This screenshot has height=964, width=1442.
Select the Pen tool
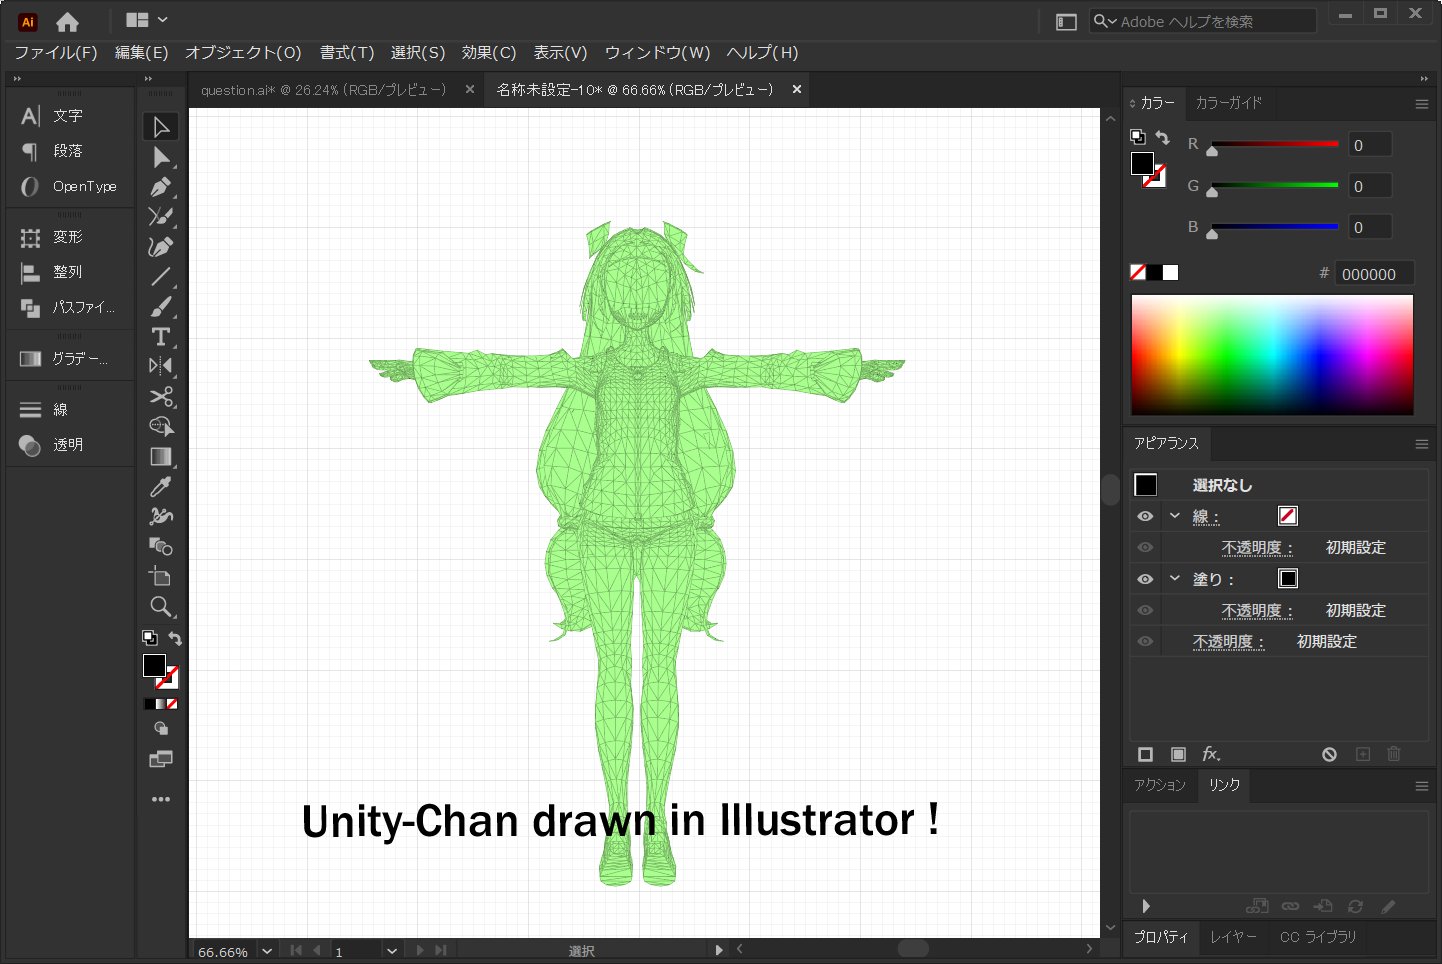click(160, 187)
